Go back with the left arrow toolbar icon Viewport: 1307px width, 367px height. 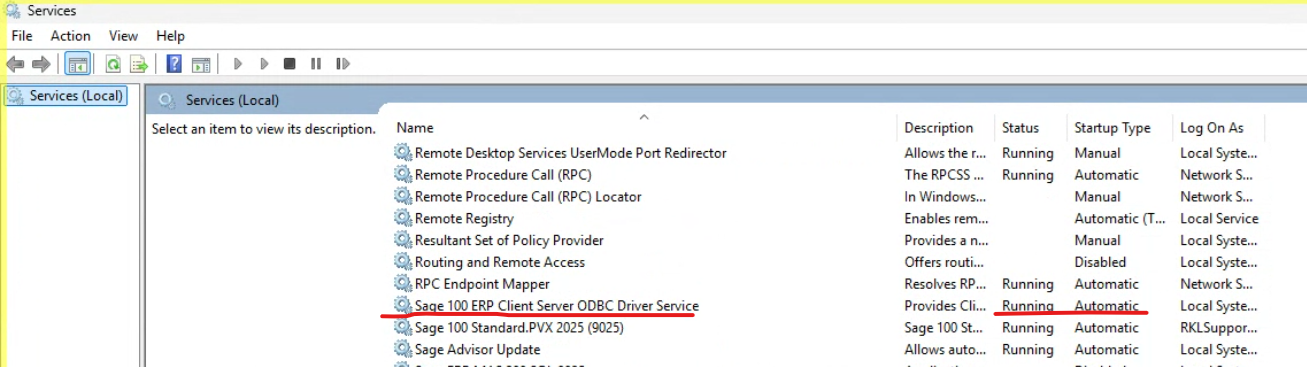15,64
